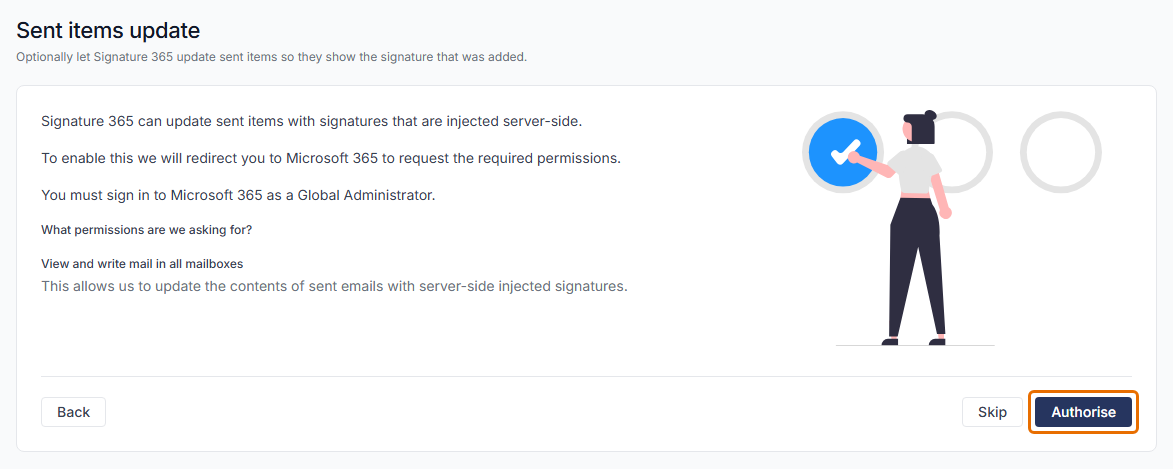Screen dimensions: 1173x469
Task: Click the Authorise button
Action: click(x=1083, y=412)
